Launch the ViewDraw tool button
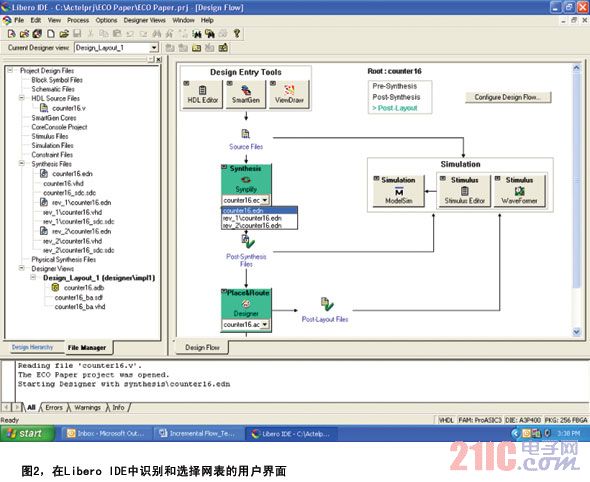 click(289, 95)
